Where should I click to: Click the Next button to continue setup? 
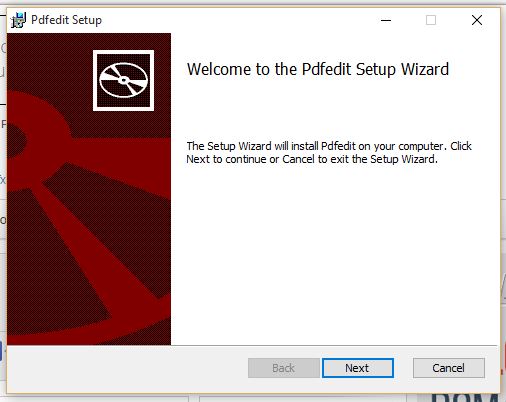pyautogui.click(x=358, y=368)
